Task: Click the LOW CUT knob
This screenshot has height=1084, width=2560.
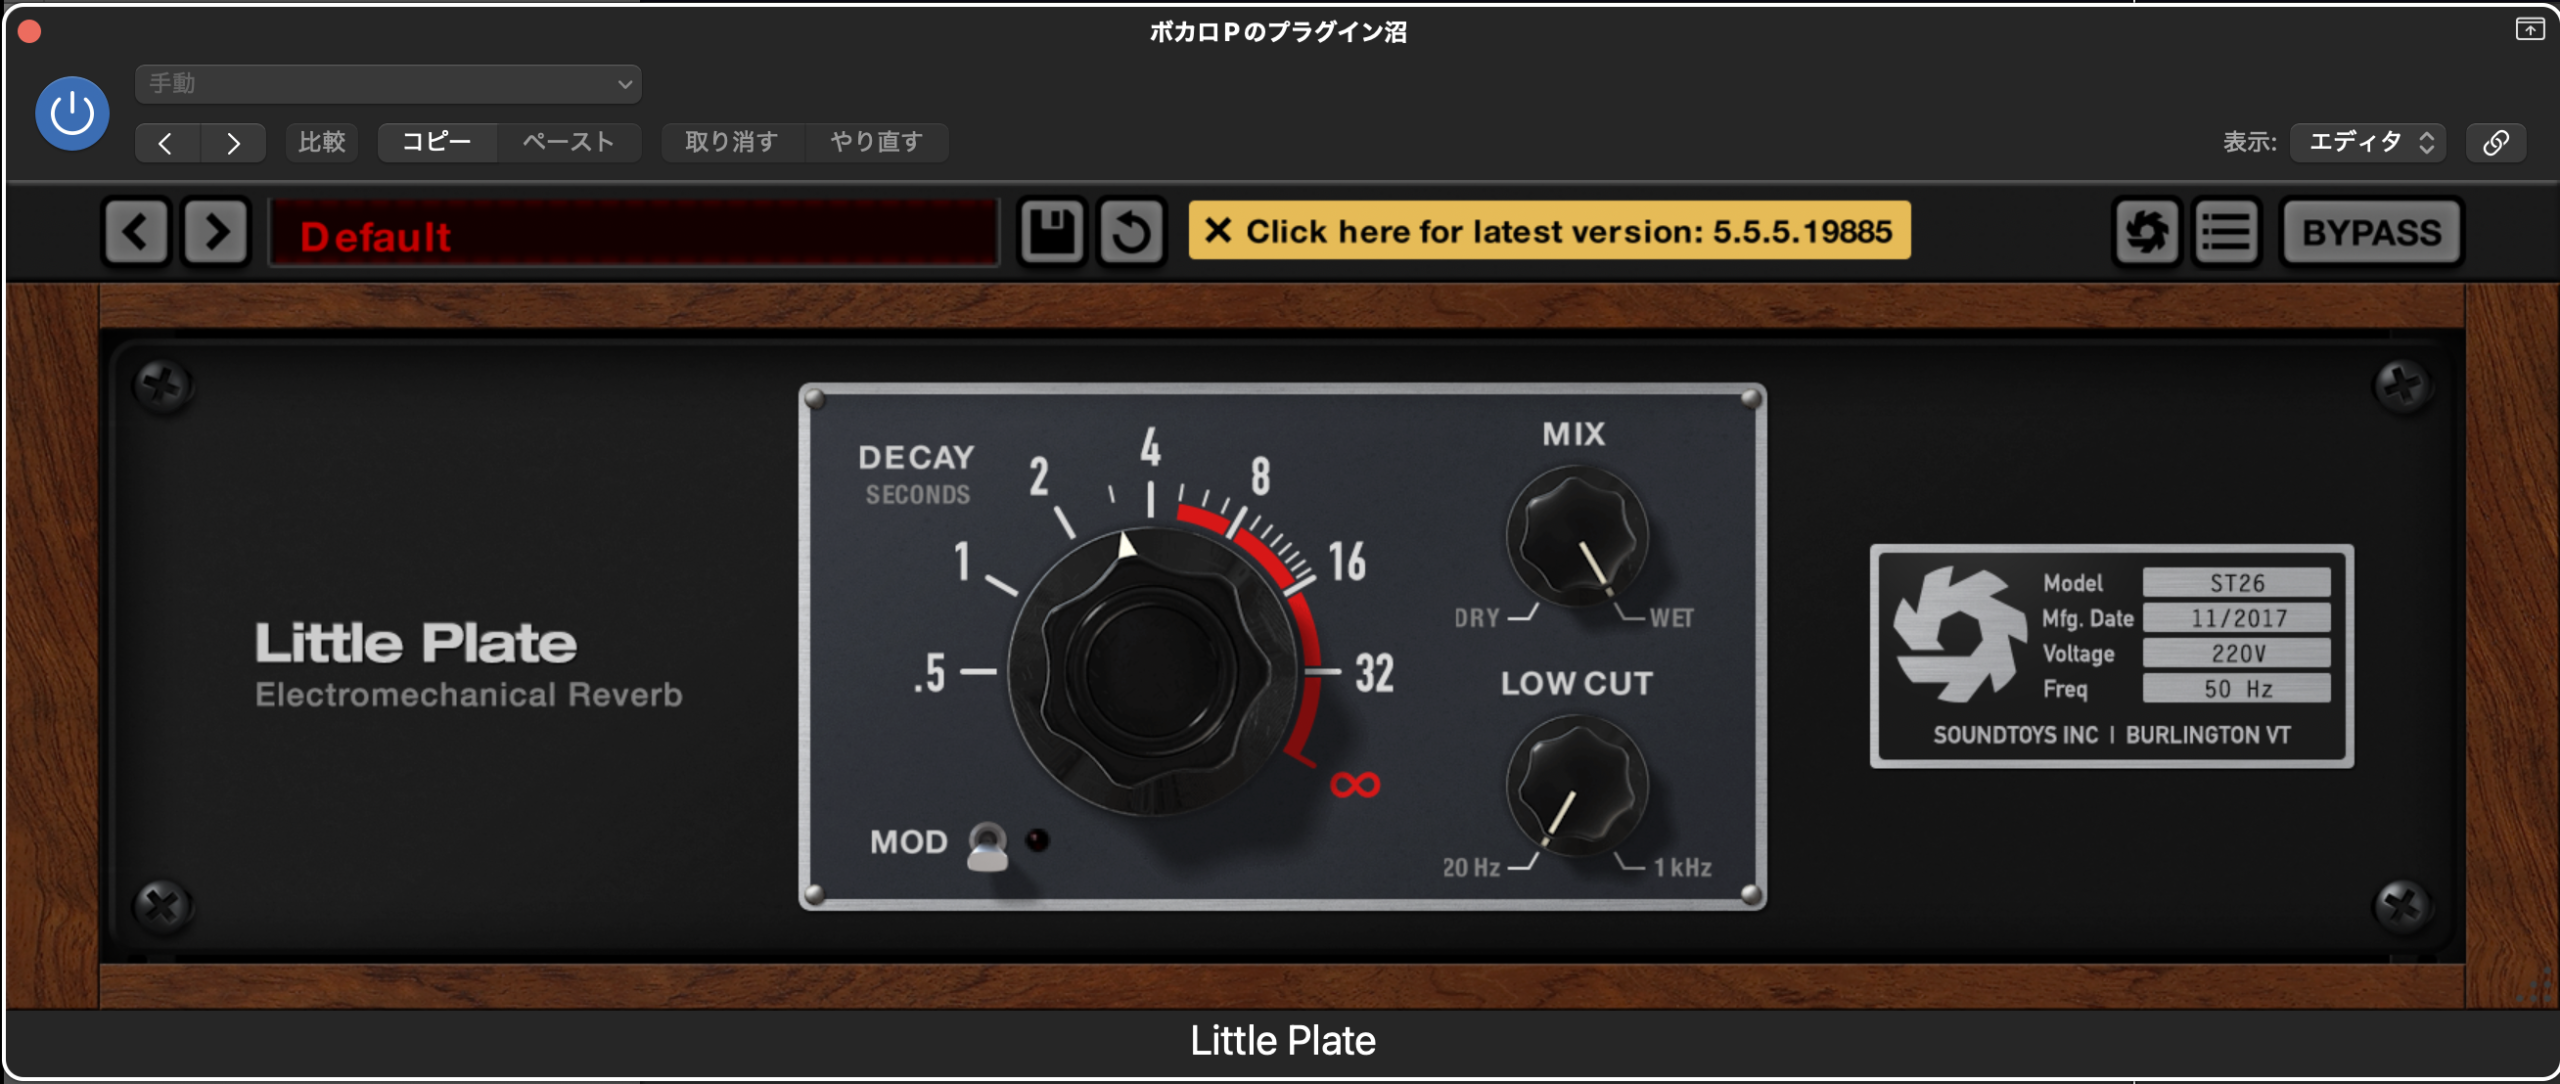Action: pos(1577,786)
